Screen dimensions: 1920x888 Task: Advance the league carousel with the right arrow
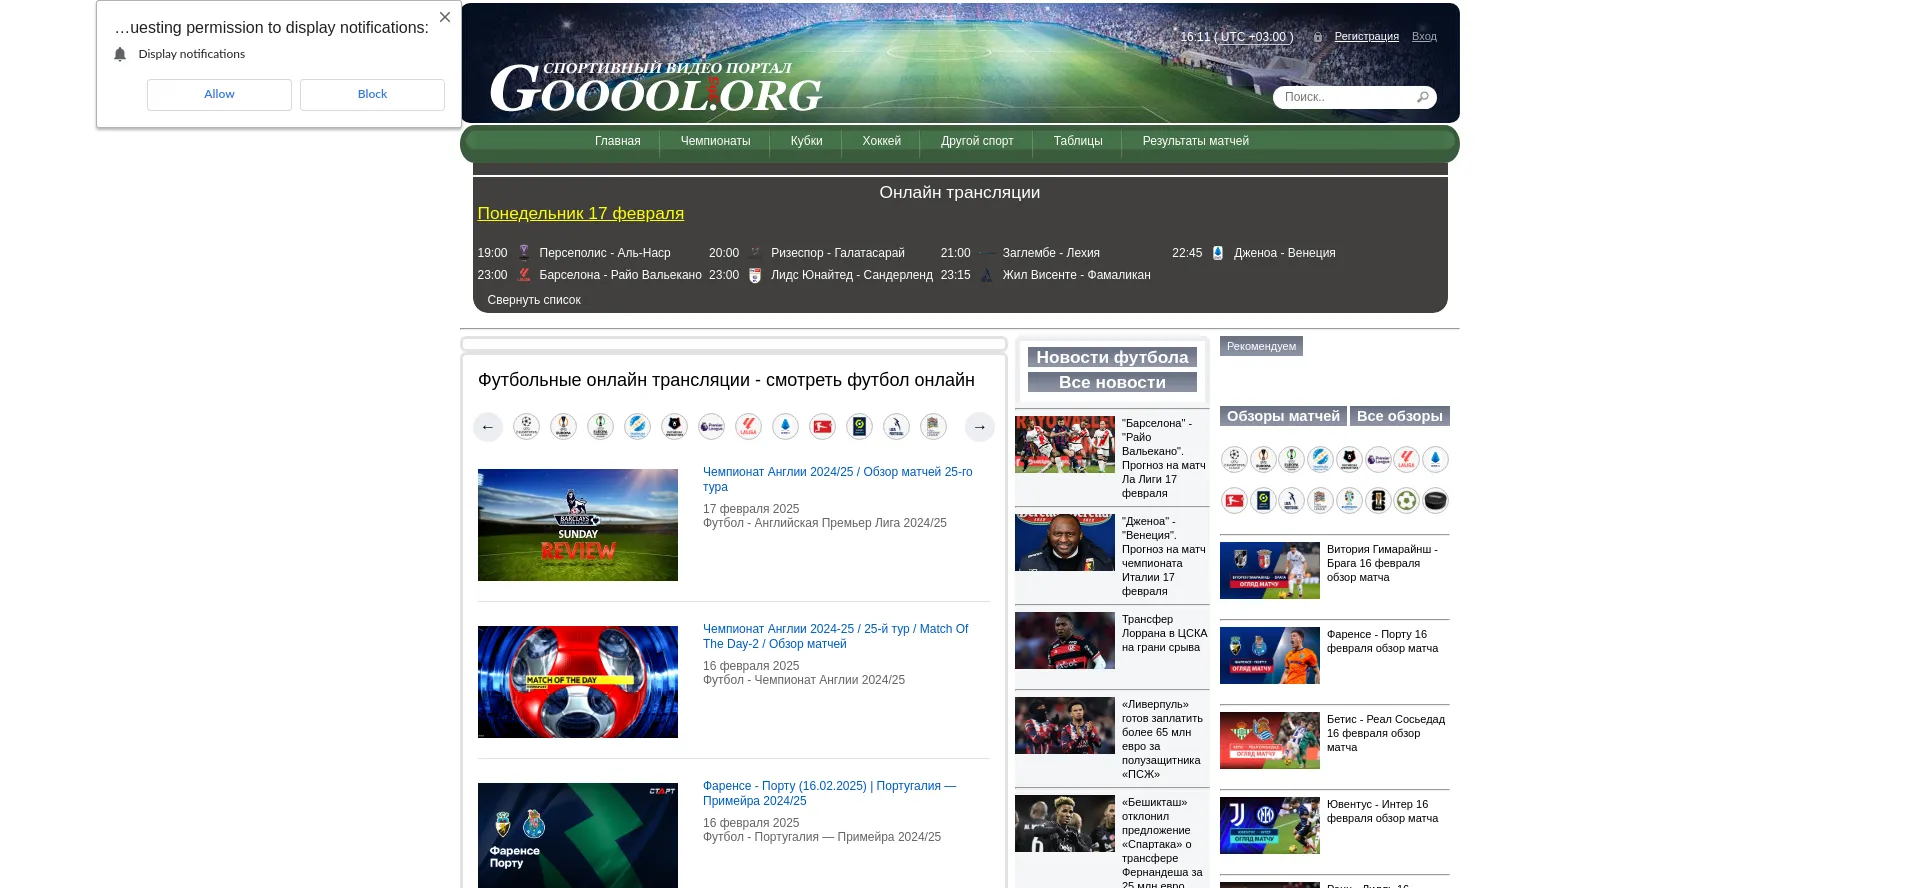tap(980, 427)
